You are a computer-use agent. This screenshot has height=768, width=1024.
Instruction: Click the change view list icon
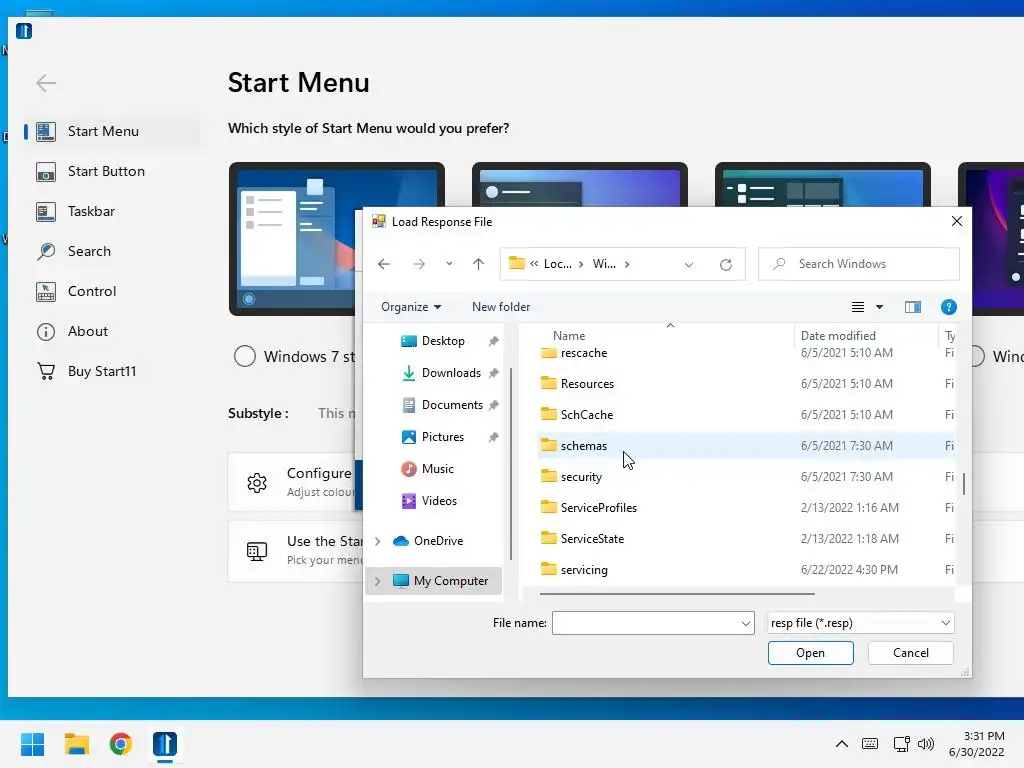click(857, 307)
